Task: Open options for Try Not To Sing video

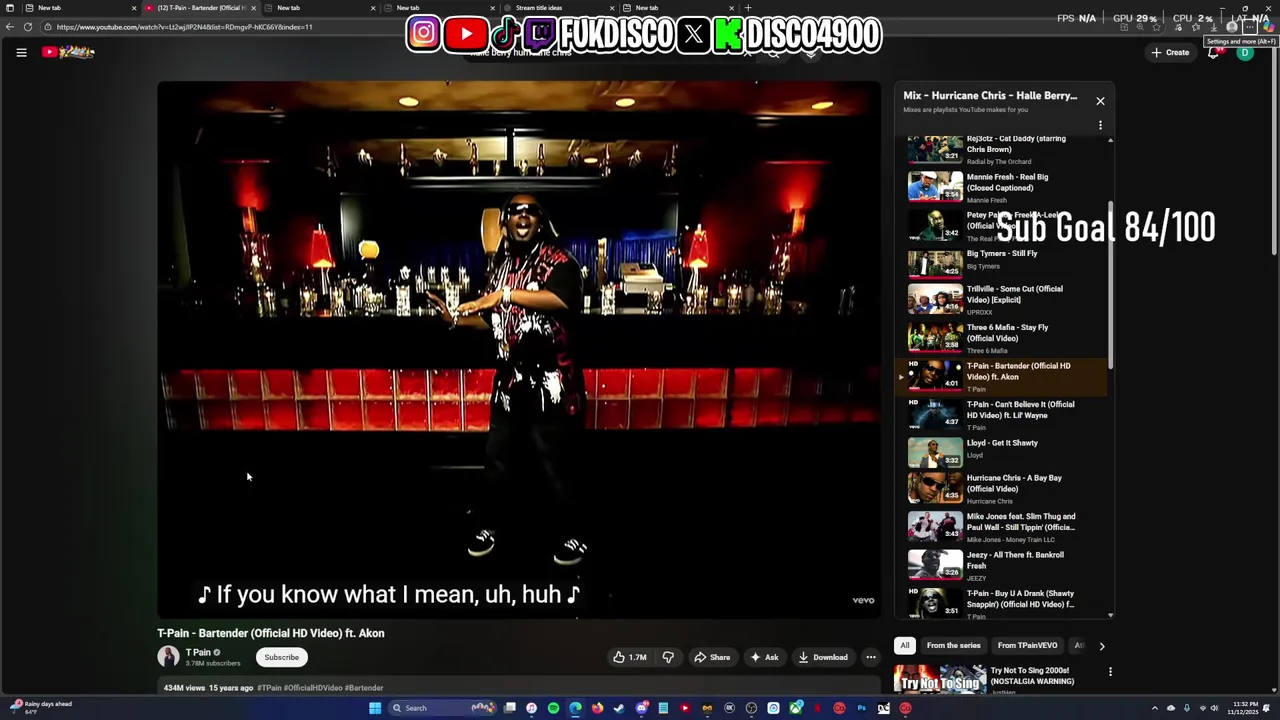Action: [x=1110, y=672]
